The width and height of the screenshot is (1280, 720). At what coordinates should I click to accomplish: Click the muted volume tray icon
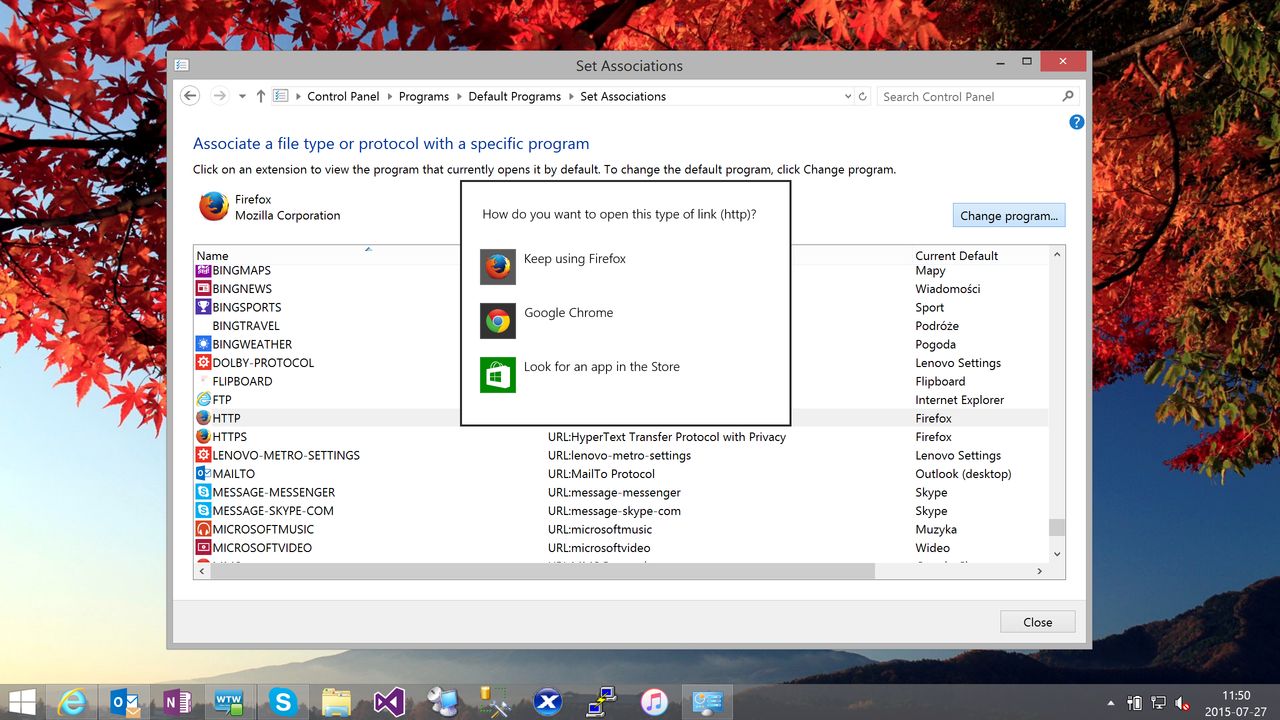click(1183, 703)
